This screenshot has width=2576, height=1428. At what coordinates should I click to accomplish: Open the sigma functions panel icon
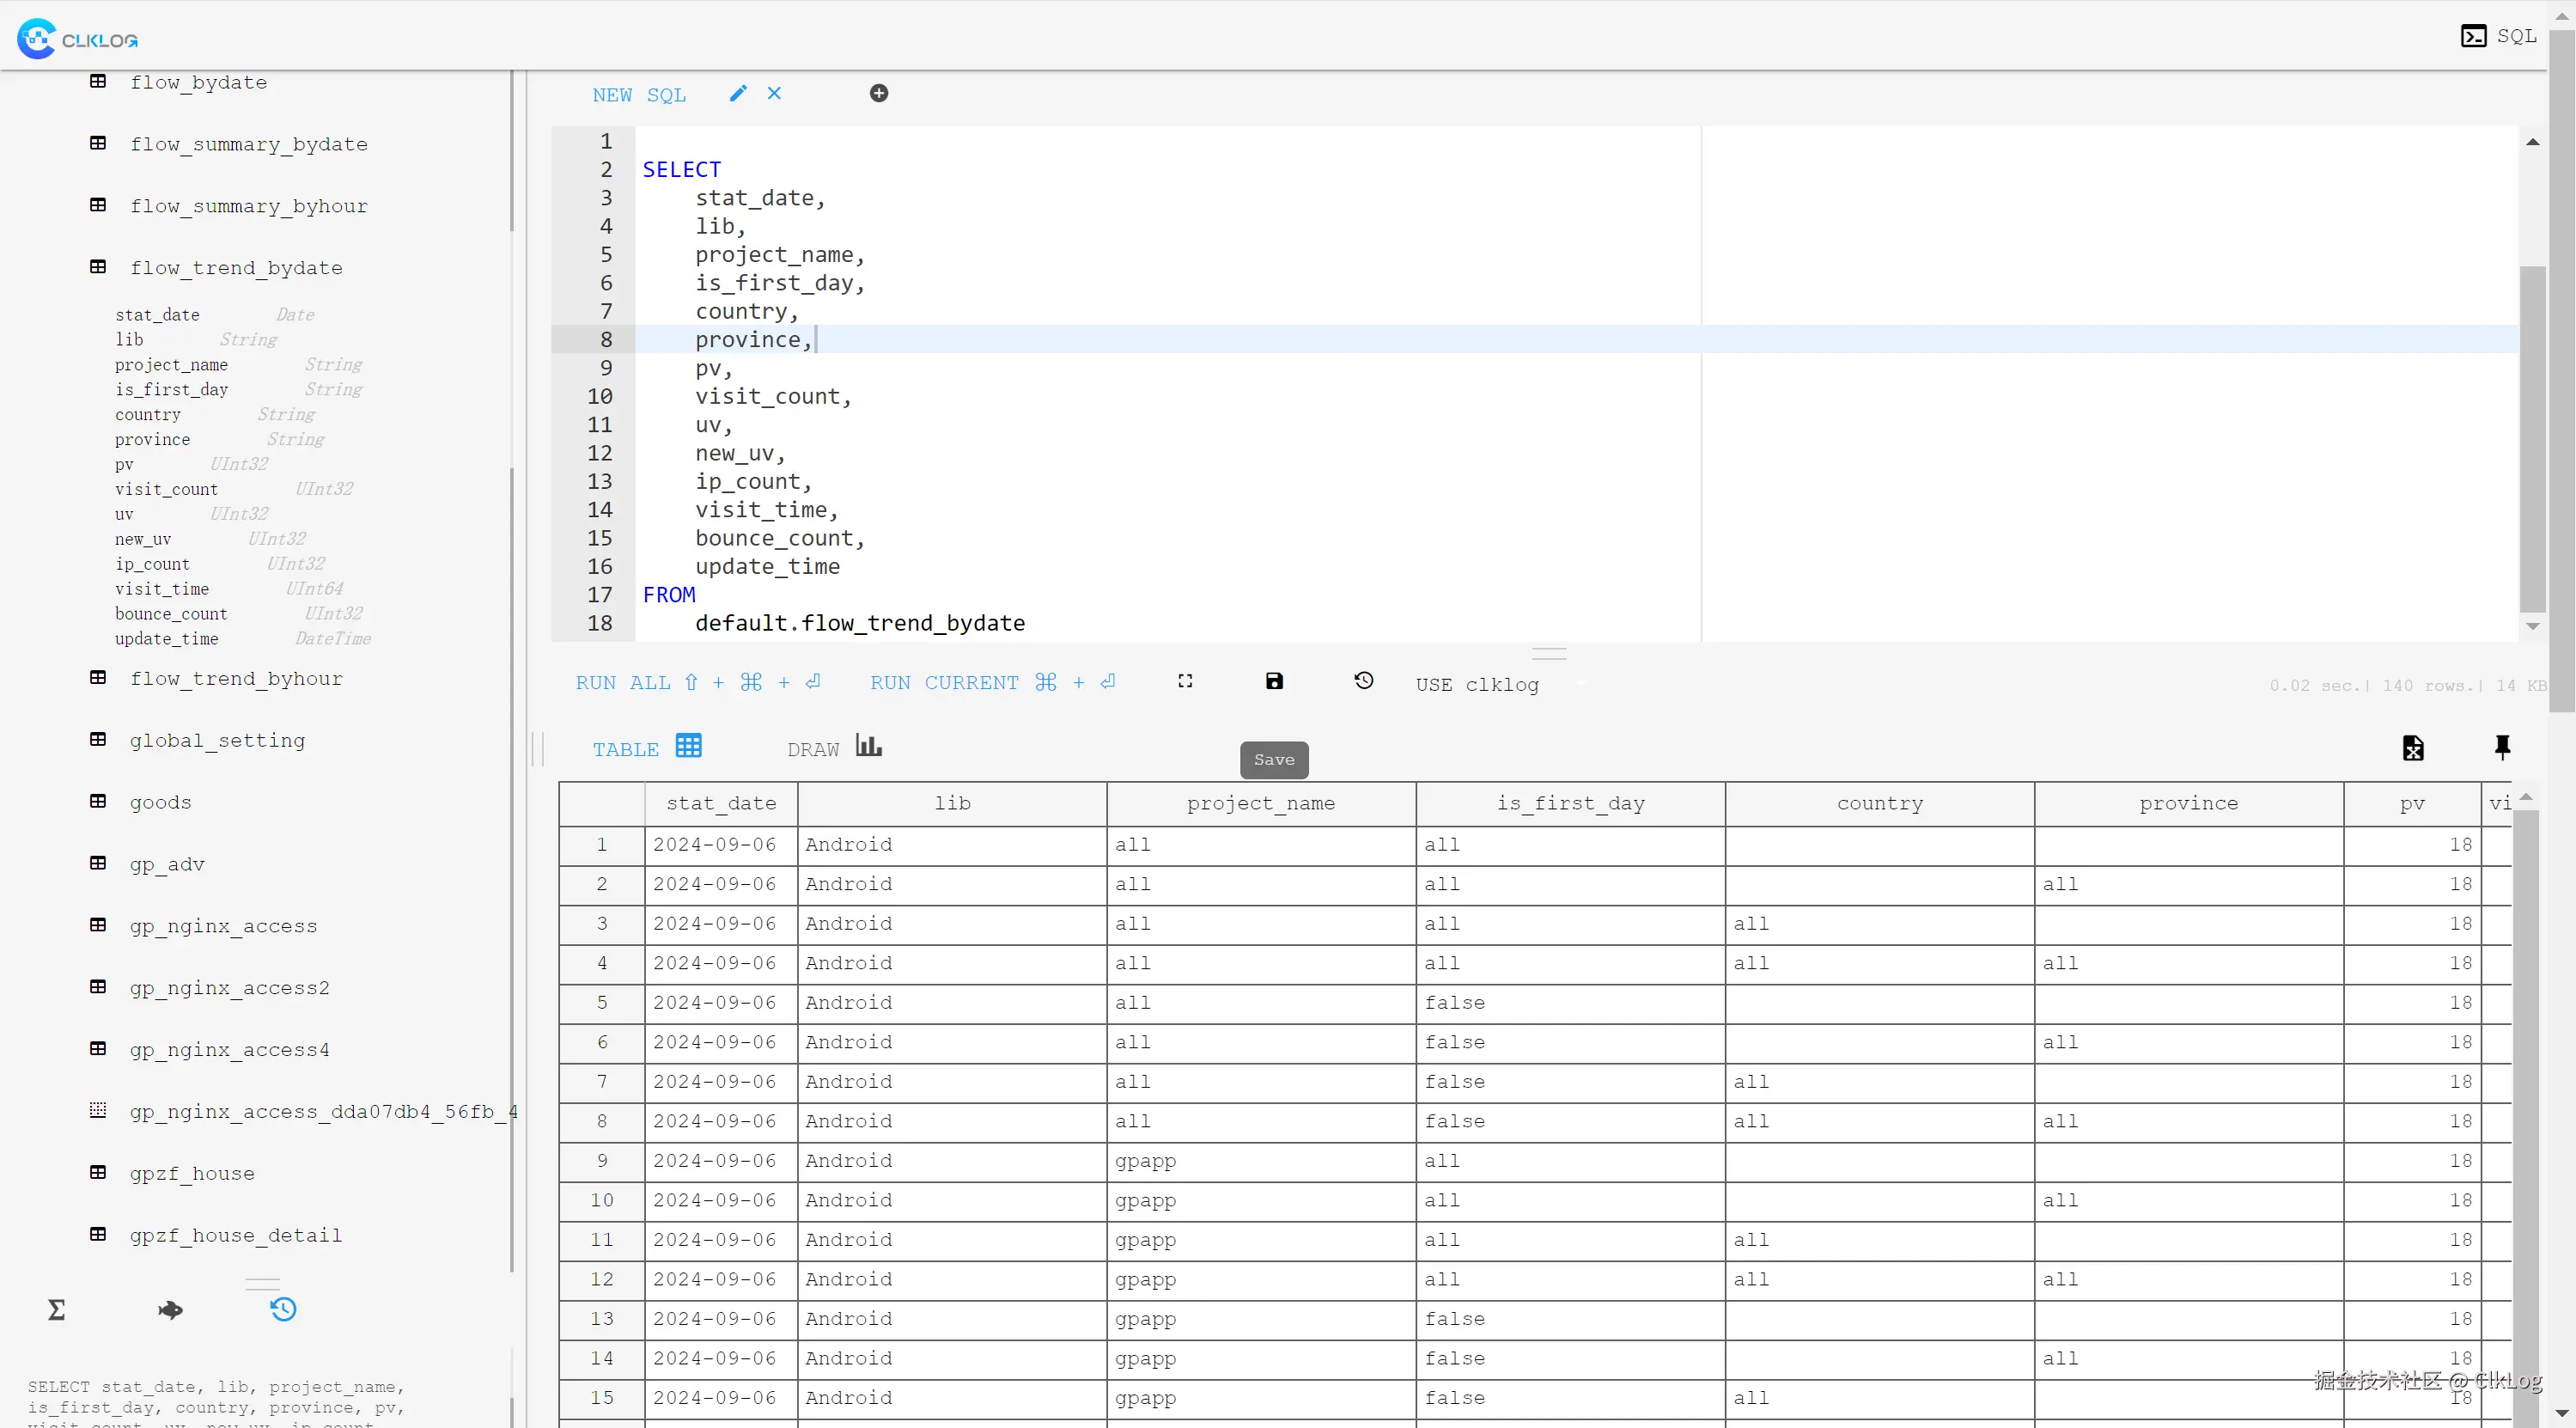[x=57, y=1310]
